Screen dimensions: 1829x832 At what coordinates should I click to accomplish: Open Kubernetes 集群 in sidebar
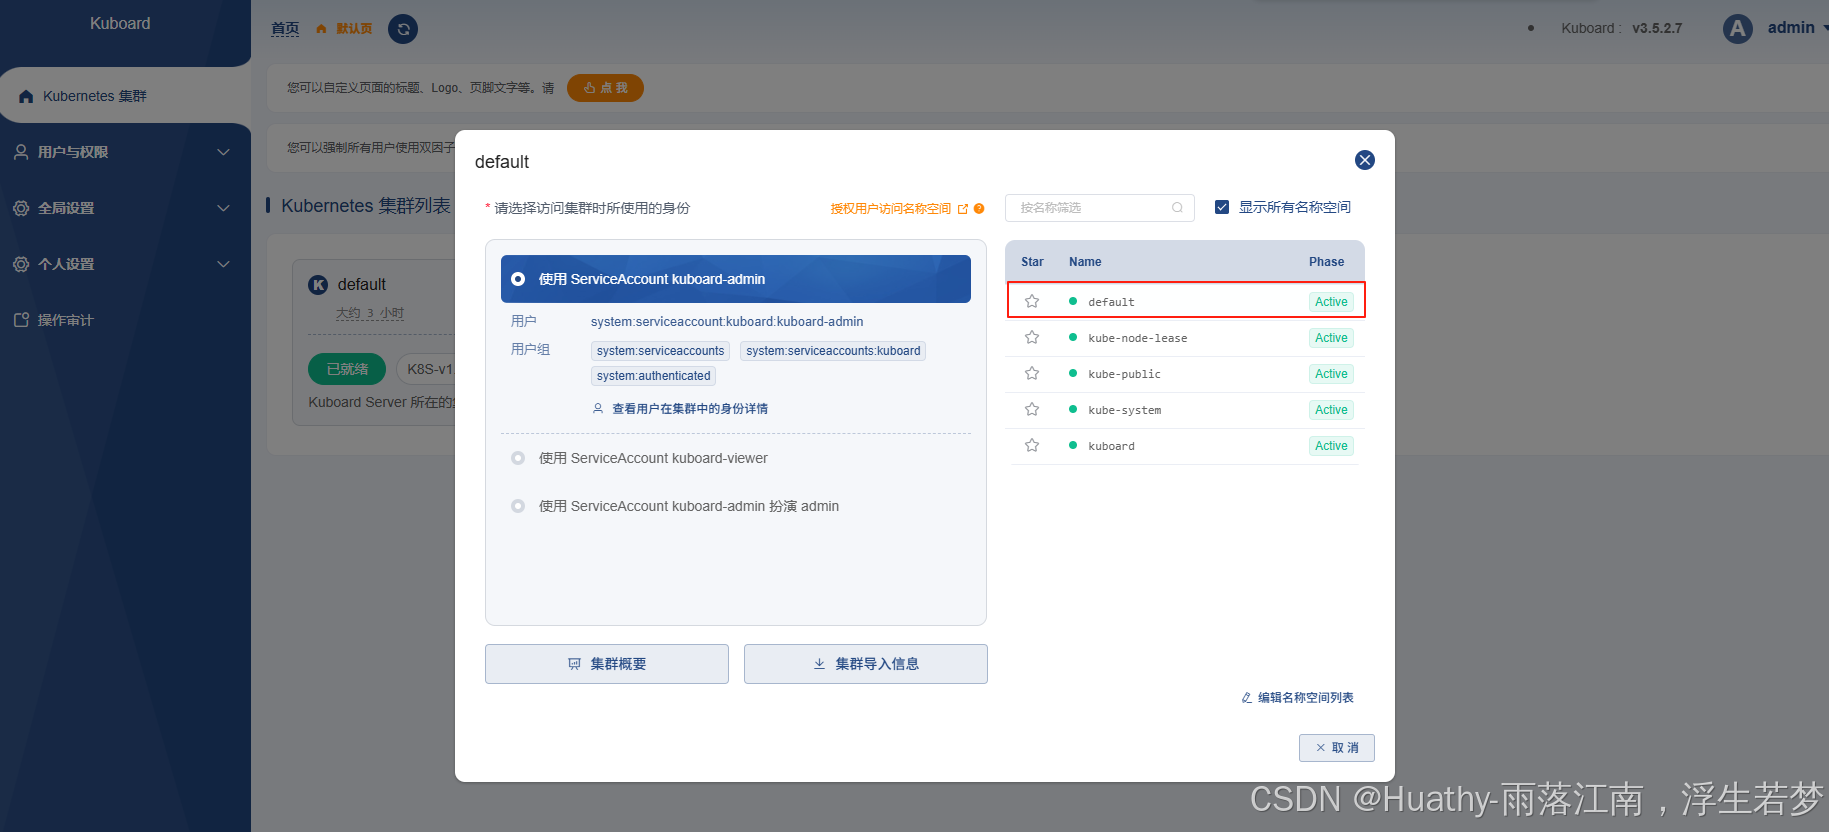125,96
